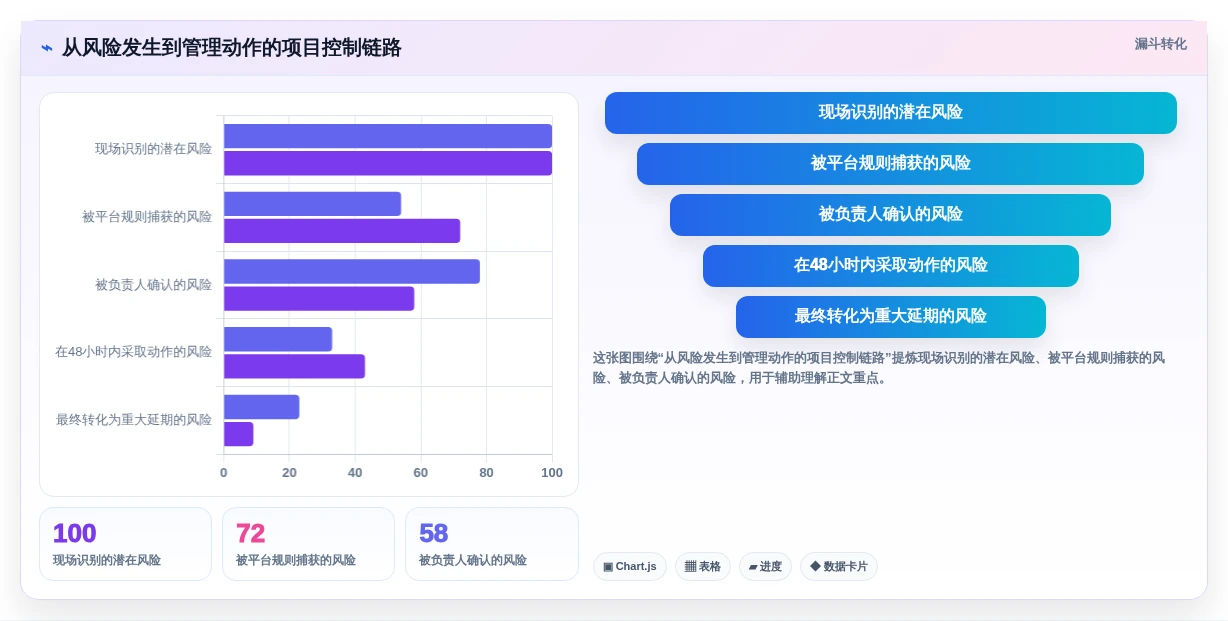
Task: Click the 进度 tag chip
Action: pos(765,567)
